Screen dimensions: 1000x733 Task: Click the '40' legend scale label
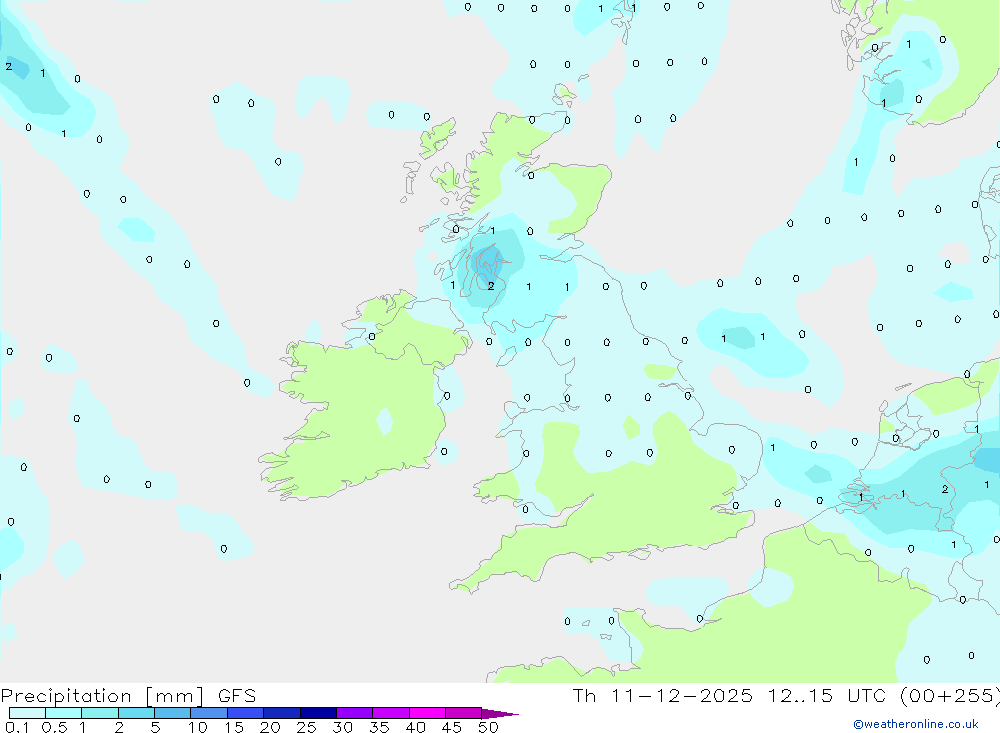(x=415, y=727)
